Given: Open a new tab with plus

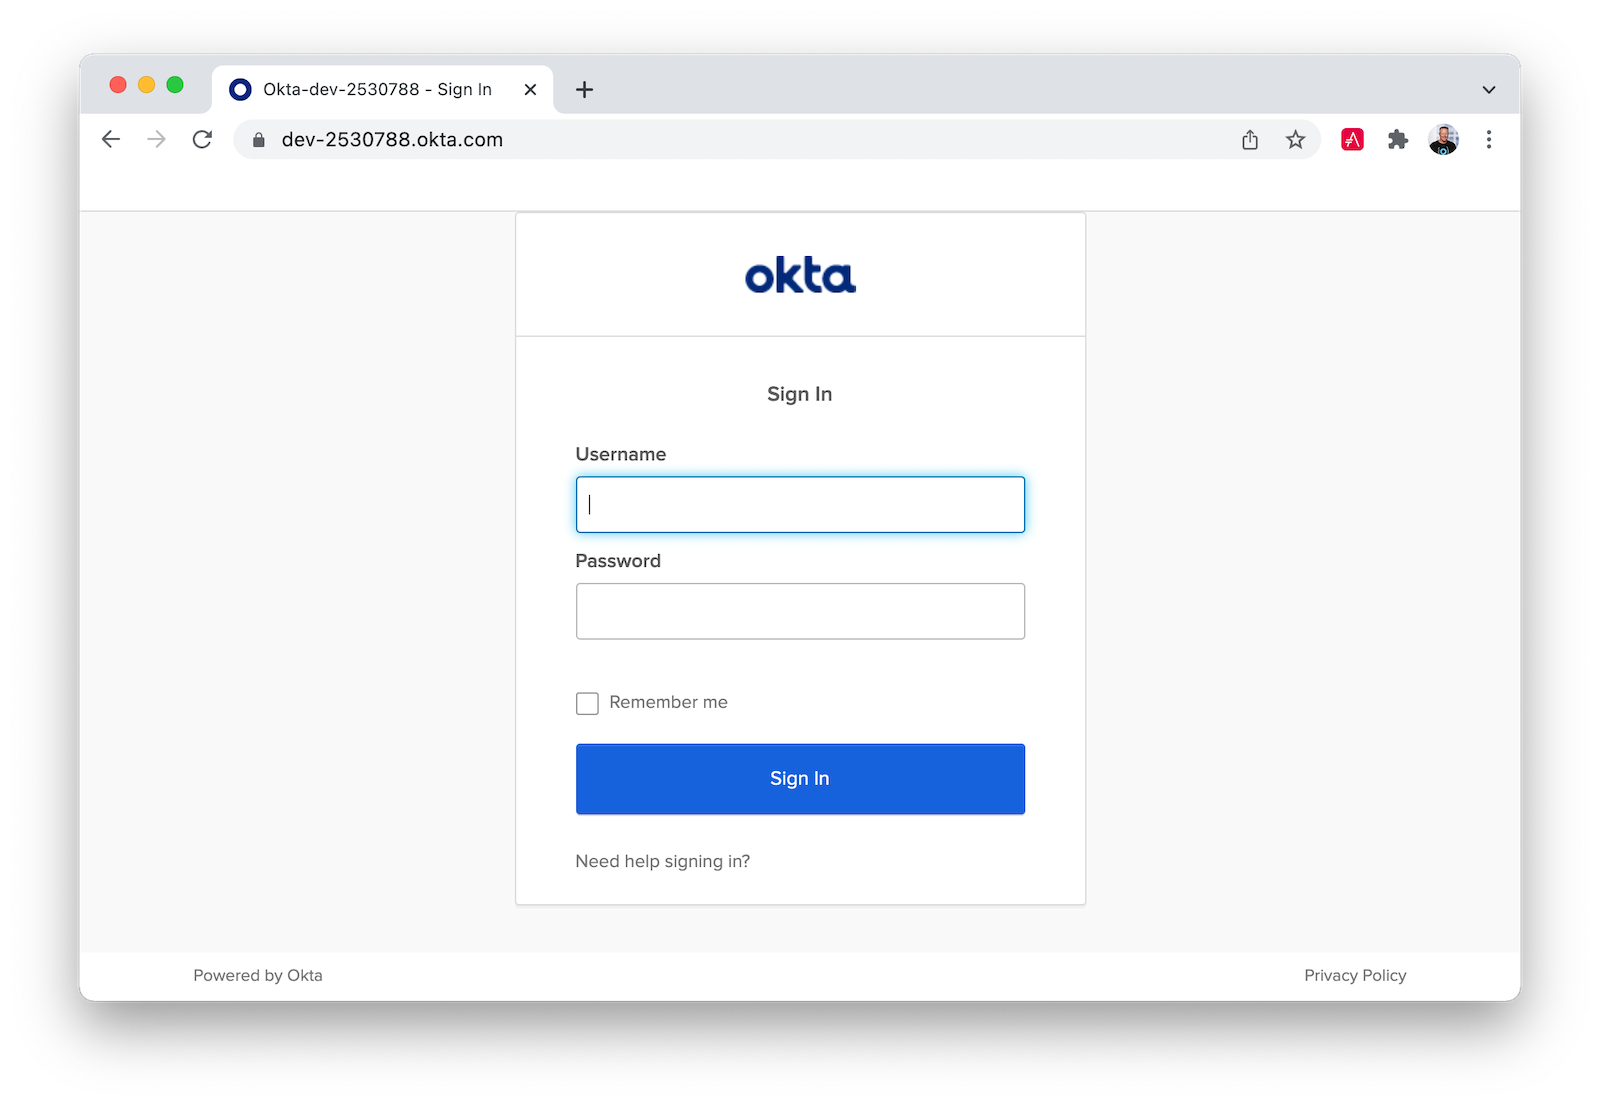Looking at the screenshot, I should 585,90.
